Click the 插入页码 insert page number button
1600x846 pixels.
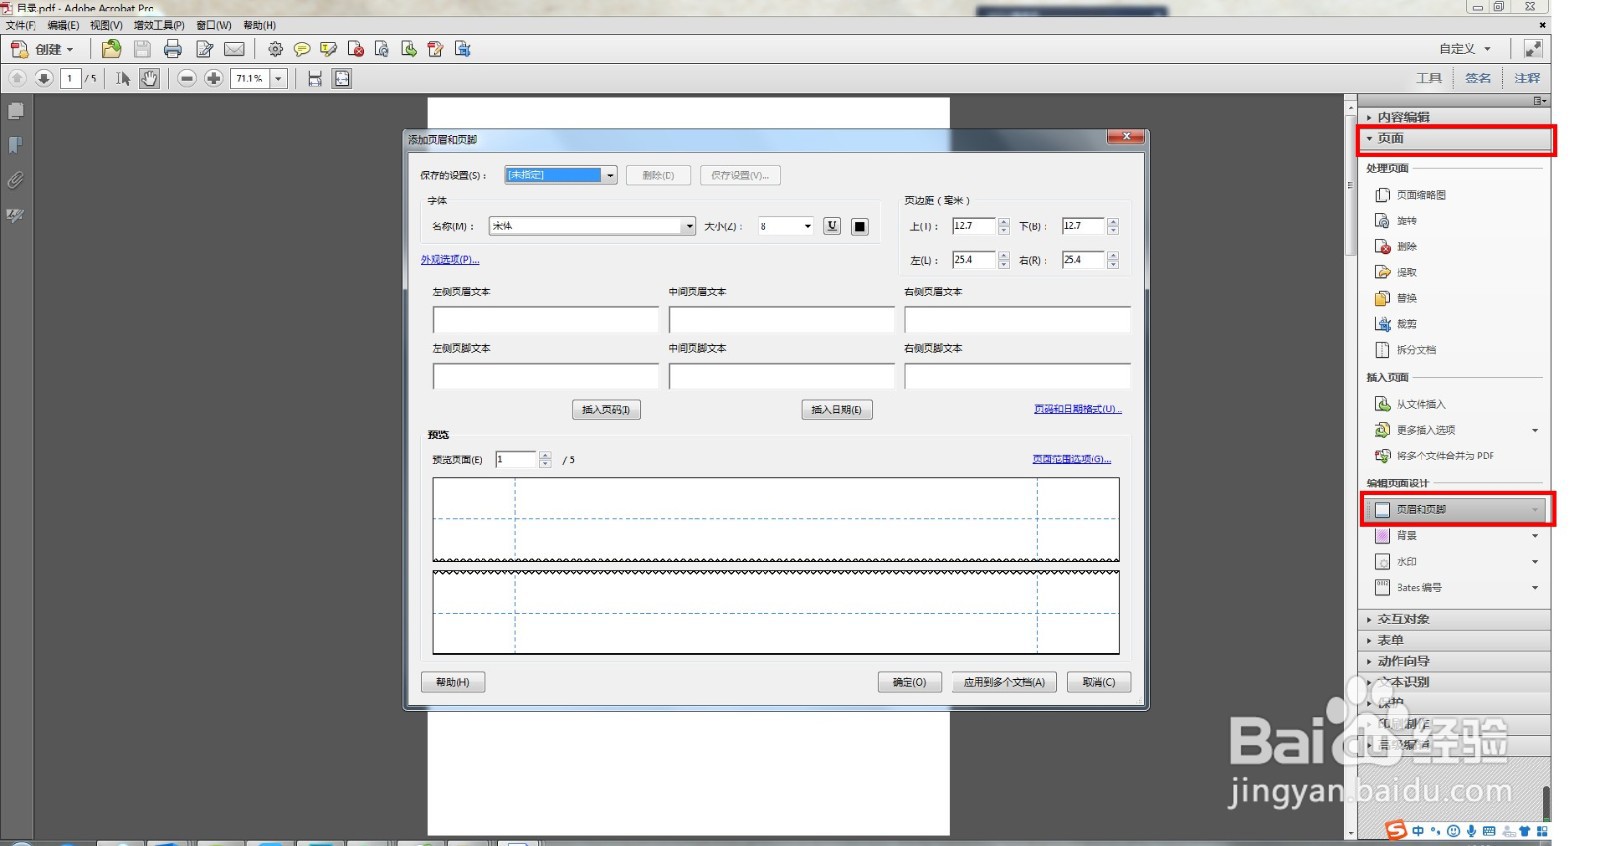(606, 409)
